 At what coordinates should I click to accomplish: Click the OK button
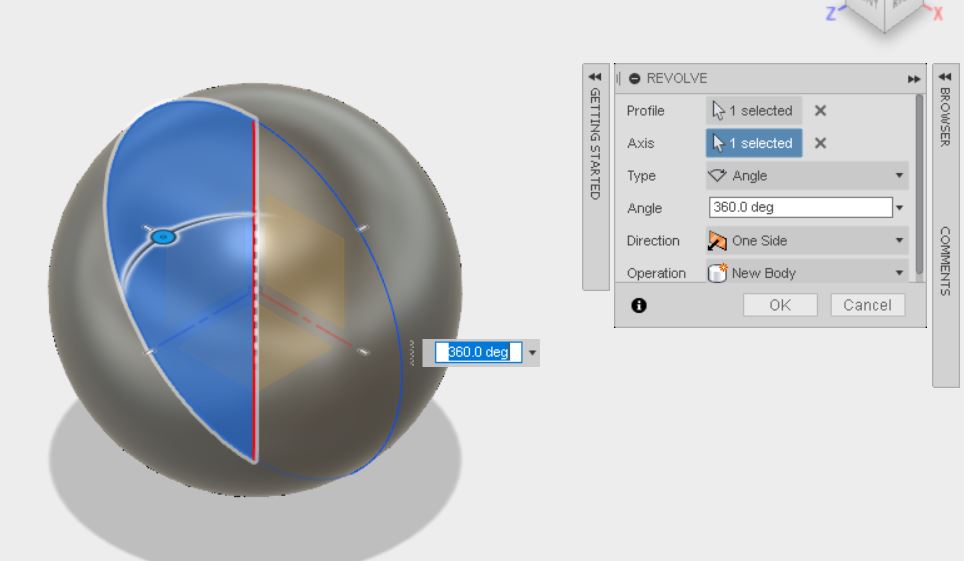780,305
